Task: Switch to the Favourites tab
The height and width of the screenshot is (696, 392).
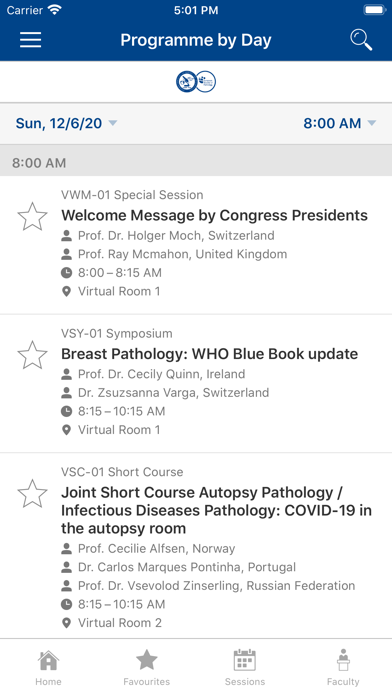Action: 147,667
